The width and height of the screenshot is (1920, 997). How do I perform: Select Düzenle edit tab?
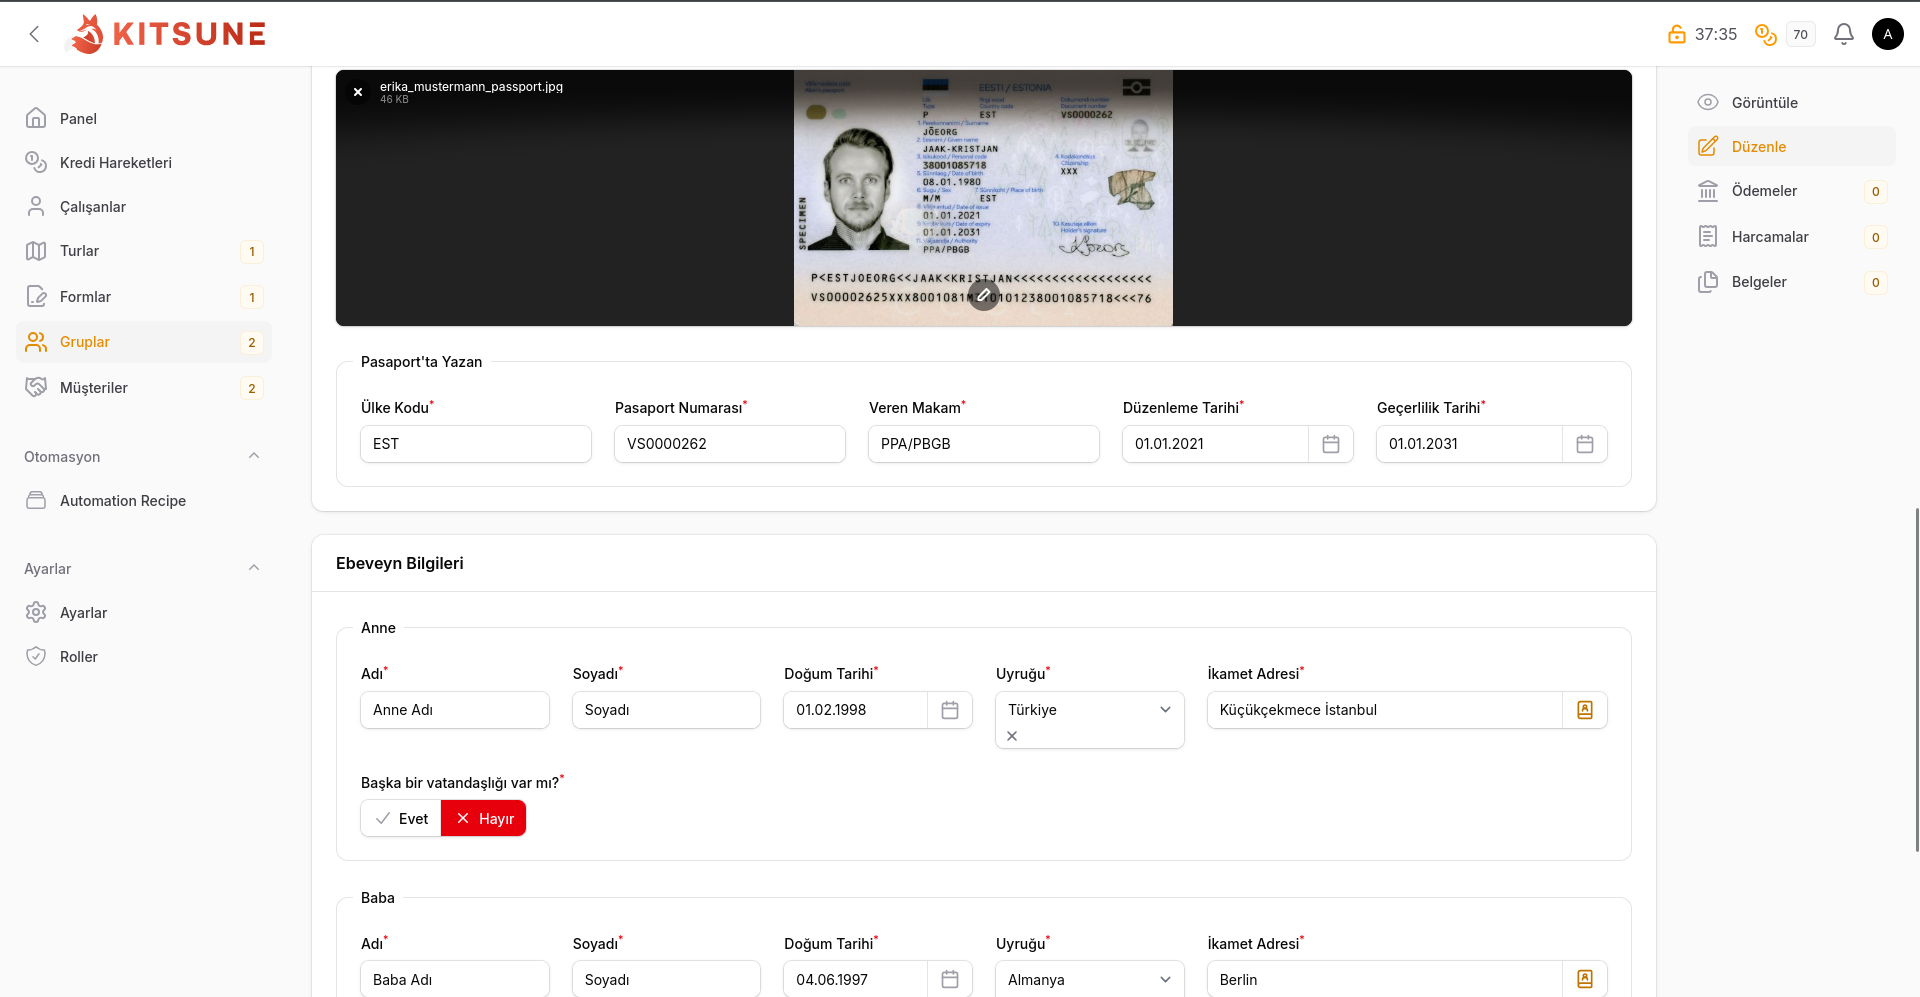pos(1792,146)
